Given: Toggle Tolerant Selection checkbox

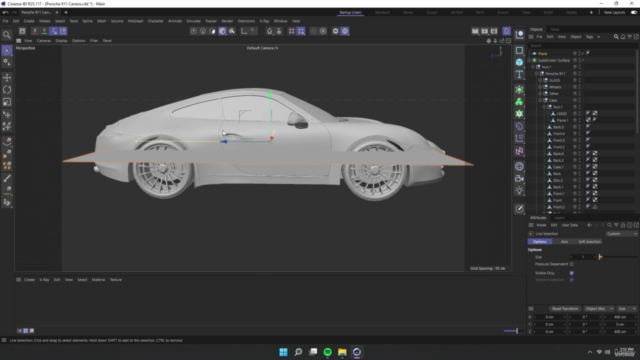Looking at the screenshot, I should click(571, 280).
